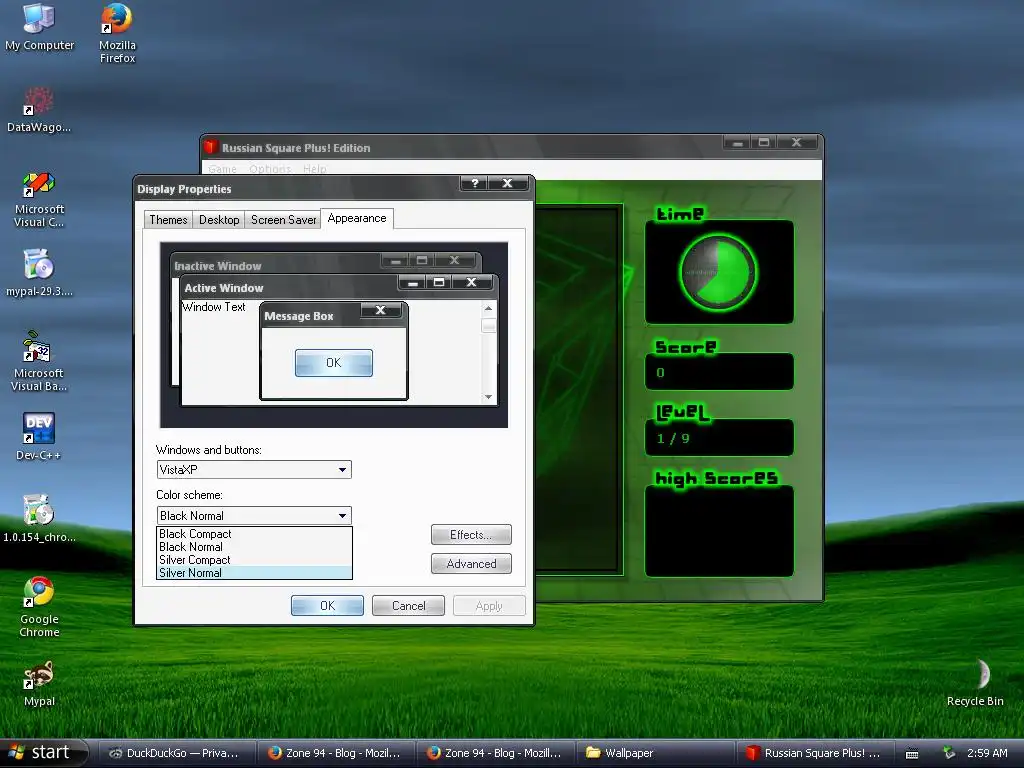The height and width of the screenshot is (768, 1024).
Task: Maximize the Russian Square window
Action: pos(763,142)
